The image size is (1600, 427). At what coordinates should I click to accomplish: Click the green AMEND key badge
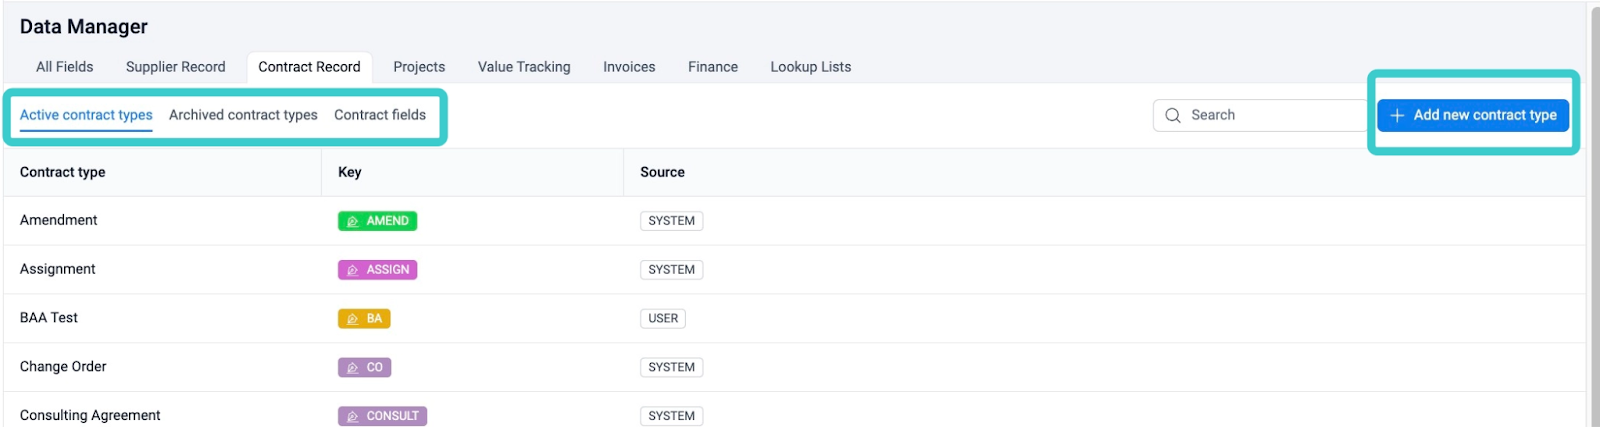377,221
